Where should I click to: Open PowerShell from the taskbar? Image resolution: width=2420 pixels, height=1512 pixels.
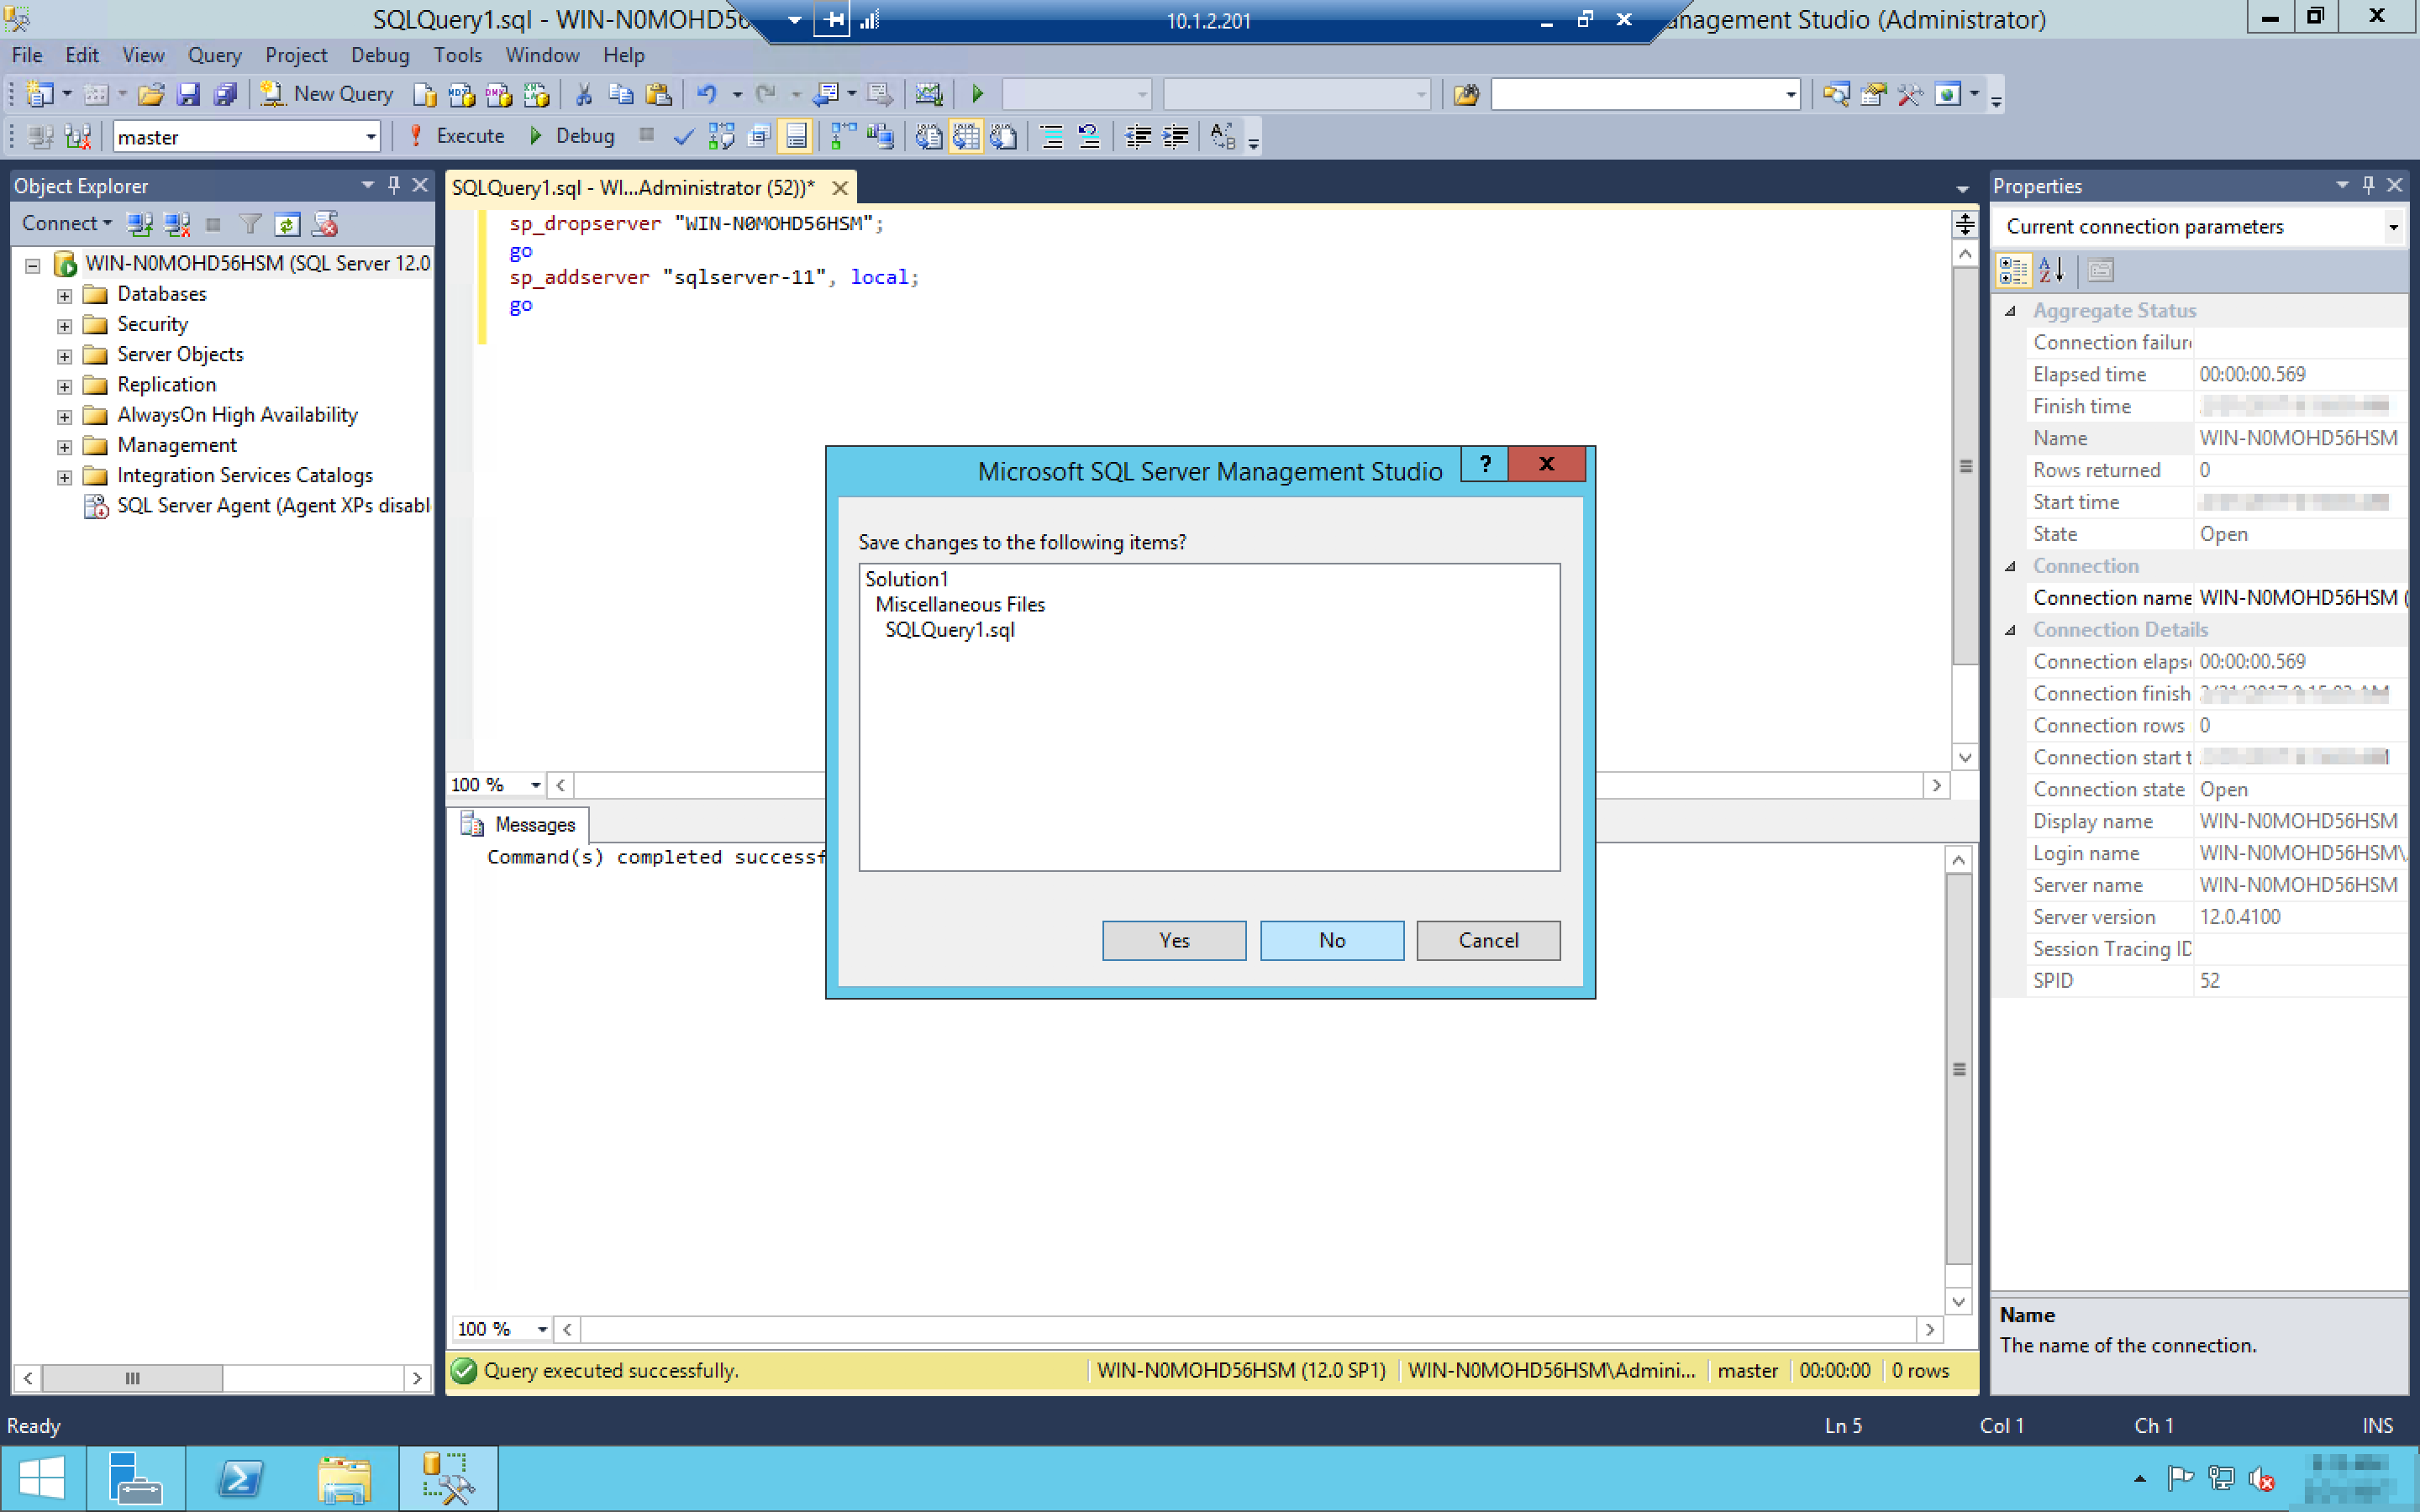click(241, 1478)
